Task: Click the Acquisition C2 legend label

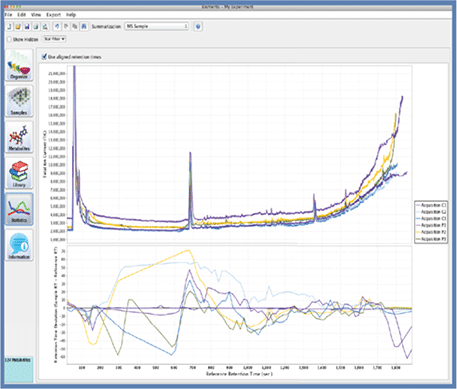Action: pos(434,212)
